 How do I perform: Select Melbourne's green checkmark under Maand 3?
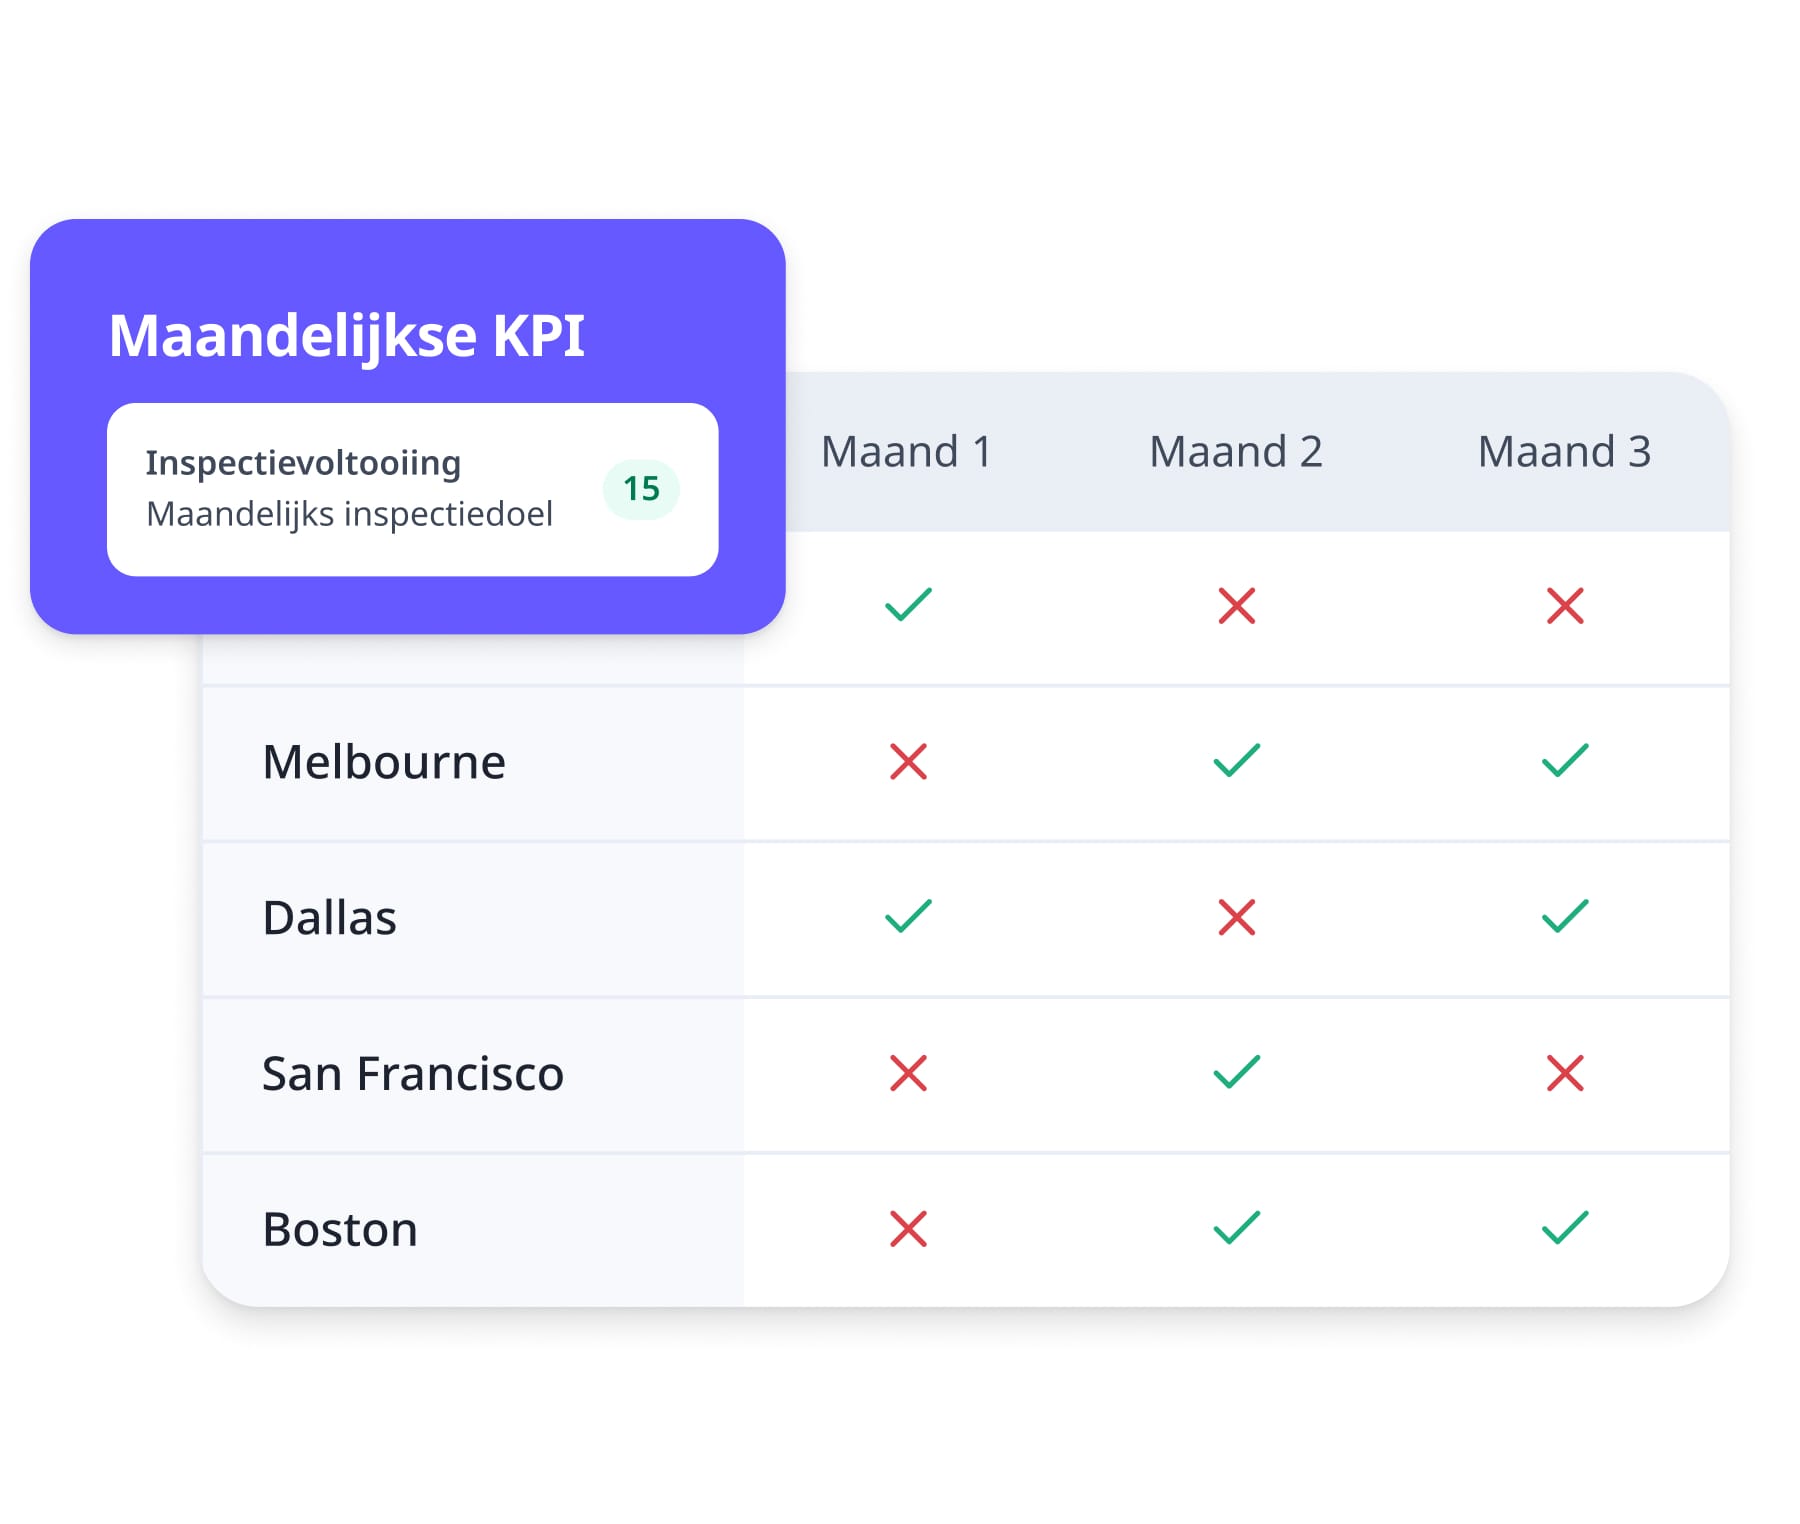pyautogui.click(x=1564, y=761)
